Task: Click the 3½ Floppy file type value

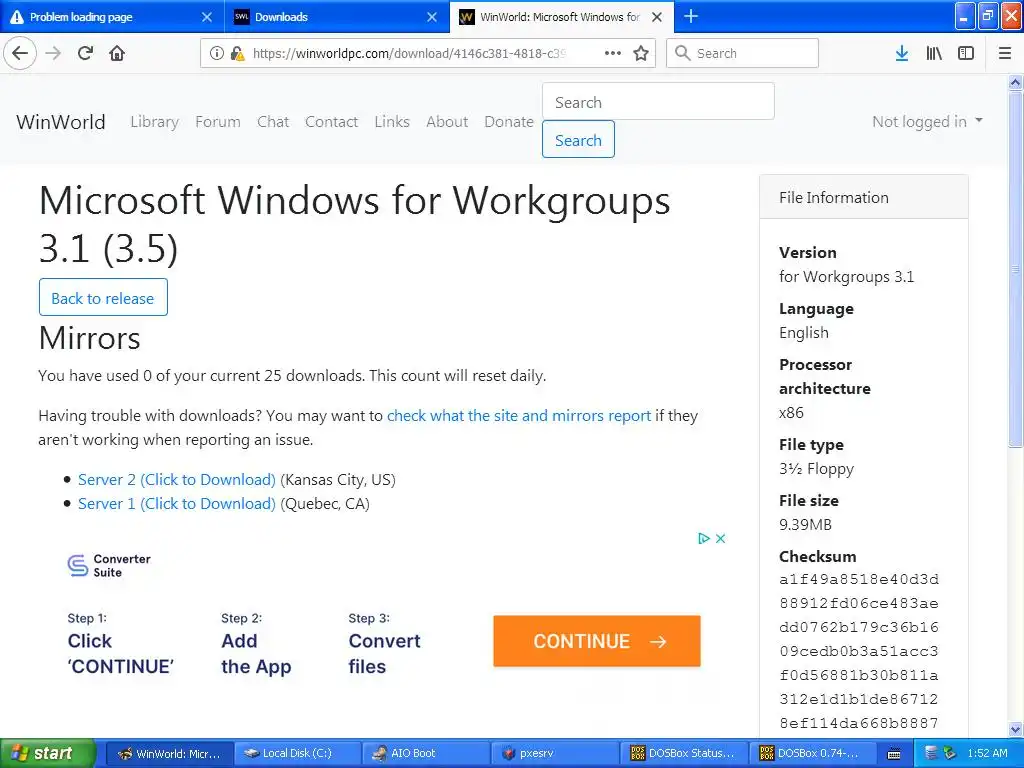Action: pos(816,469)
